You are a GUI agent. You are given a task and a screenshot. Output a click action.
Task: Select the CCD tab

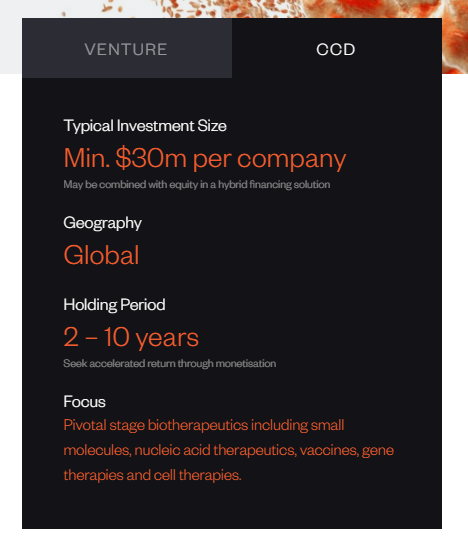tap(337, 48)
